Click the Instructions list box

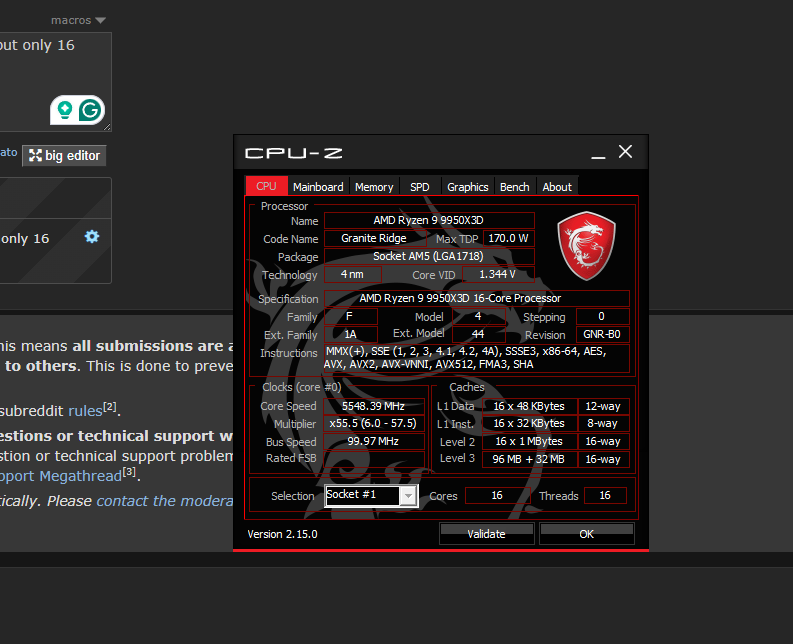pyautogui.click(x=476, y=358)
